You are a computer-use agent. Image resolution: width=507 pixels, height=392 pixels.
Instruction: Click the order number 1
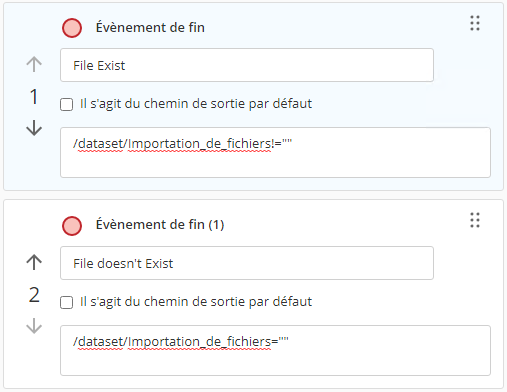click(x=34, y=97)
